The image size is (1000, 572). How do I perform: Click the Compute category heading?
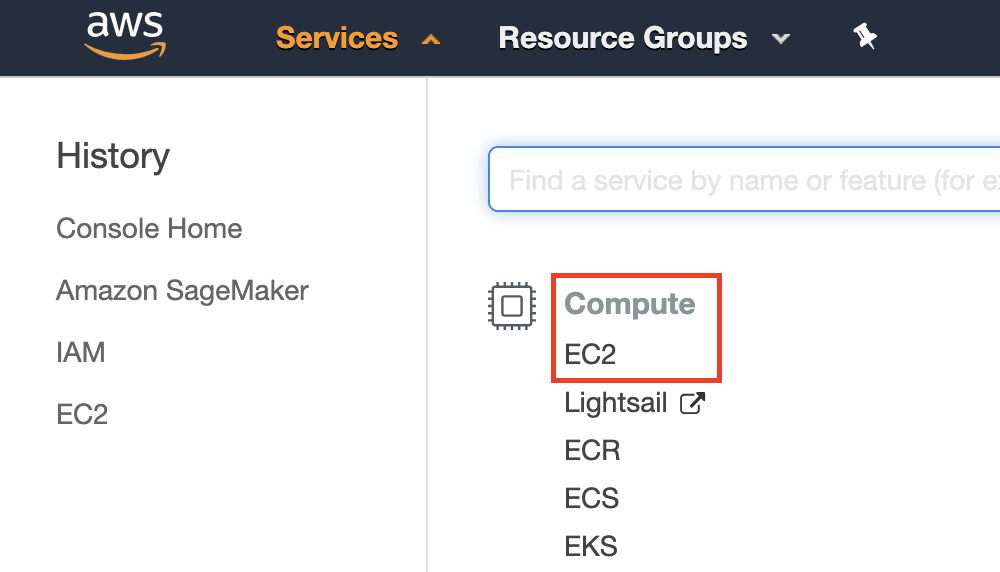coord(630,304)
